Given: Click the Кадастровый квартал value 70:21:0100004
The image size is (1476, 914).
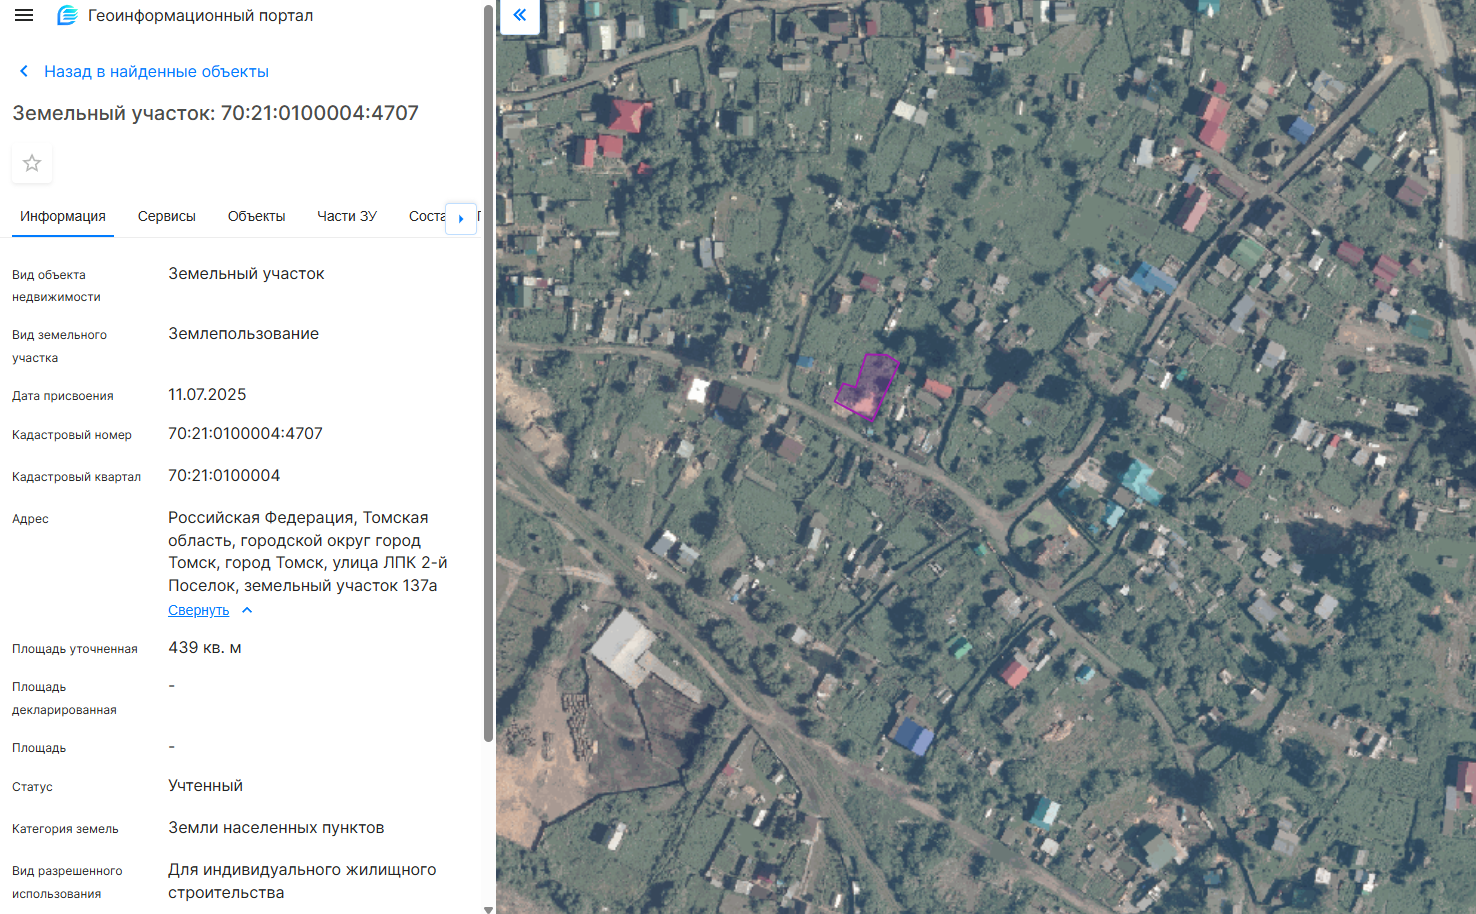Looking at the screenshot, I should 224,476.
